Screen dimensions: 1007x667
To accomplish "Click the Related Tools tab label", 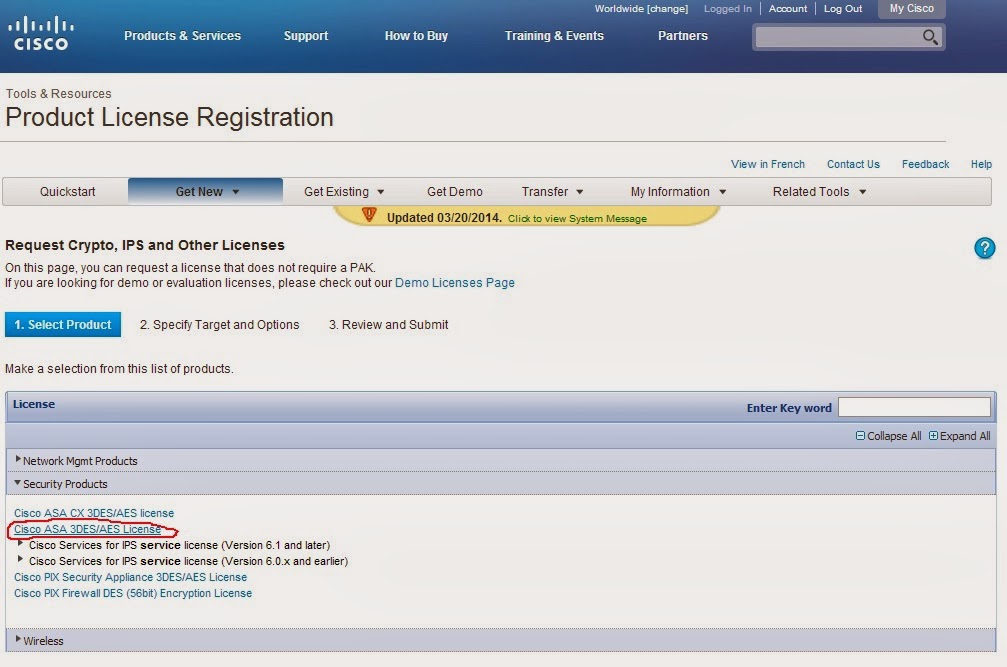I will coord(810,192).
